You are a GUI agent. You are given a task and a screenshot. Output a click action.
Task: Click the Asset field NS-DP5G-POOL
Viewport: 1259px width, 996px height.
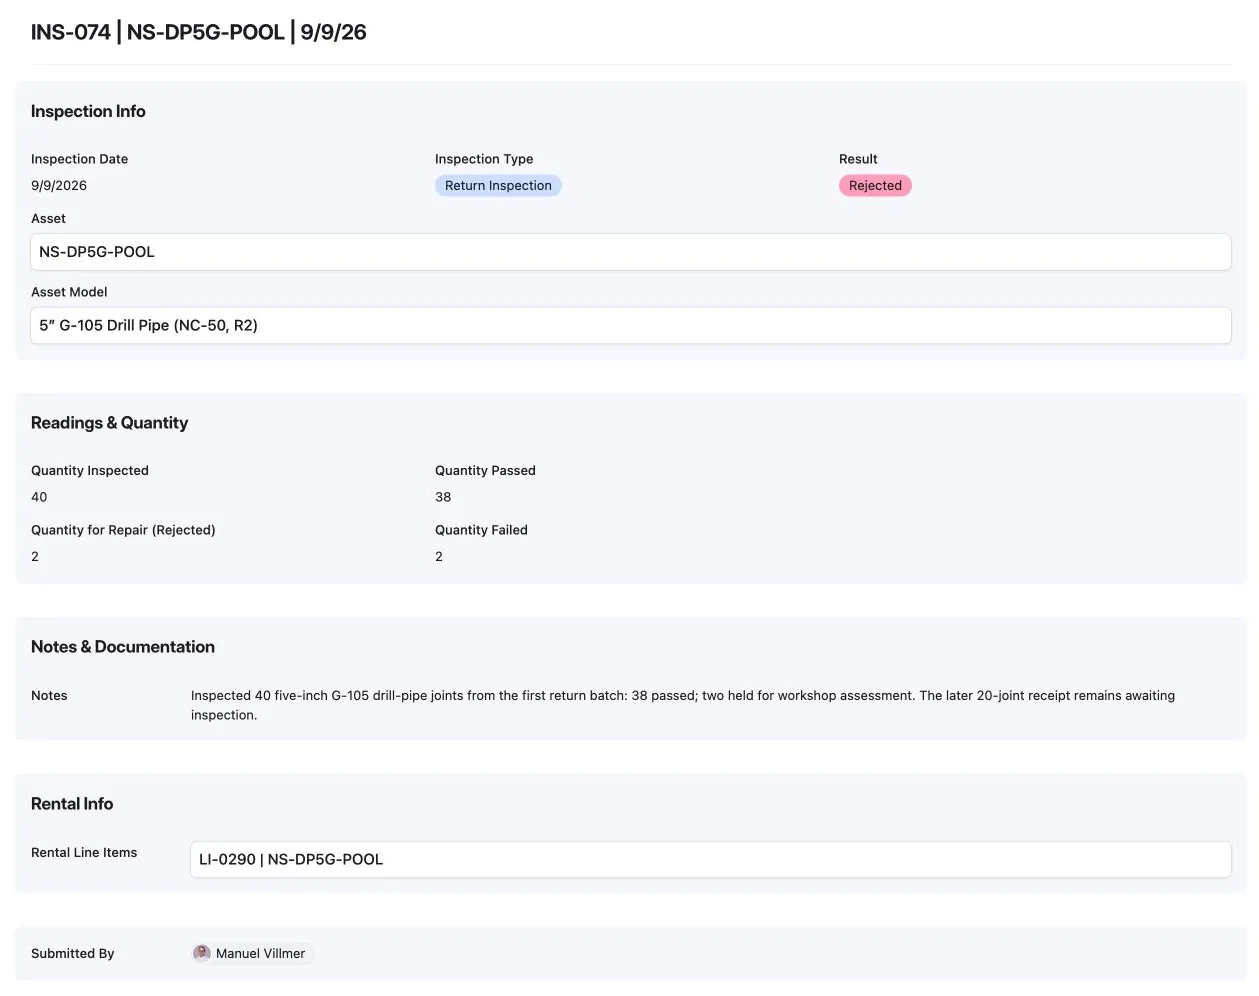[x=630, y=252]
